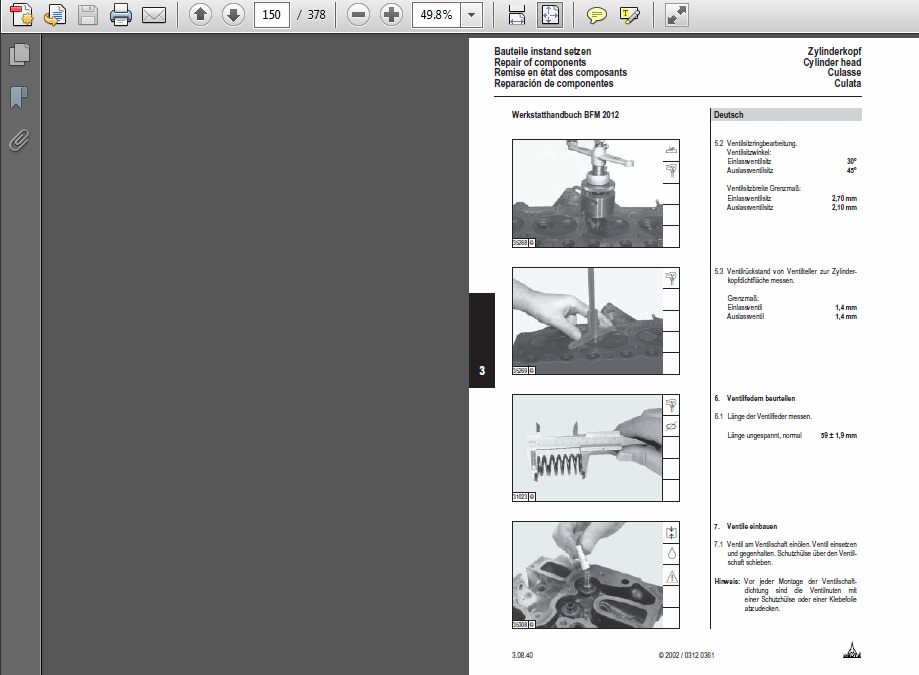919x675 pixels.
Task: Open the Page Thumbnails panel
Action: [19, 54]
